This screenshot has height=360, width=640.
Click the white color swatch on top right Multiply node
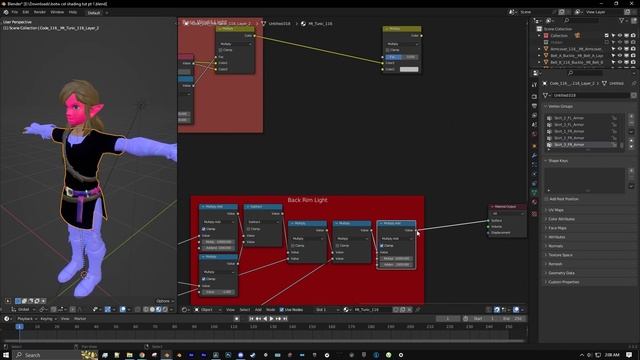pos(409,69)
